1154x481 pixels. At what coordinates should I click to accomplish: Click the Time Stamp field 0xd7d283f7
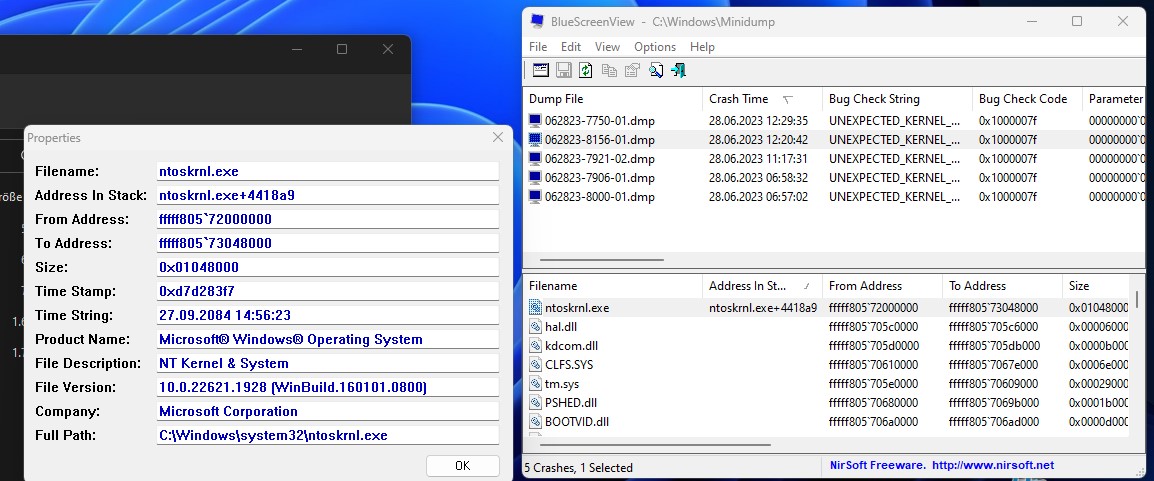coord(328,291)
